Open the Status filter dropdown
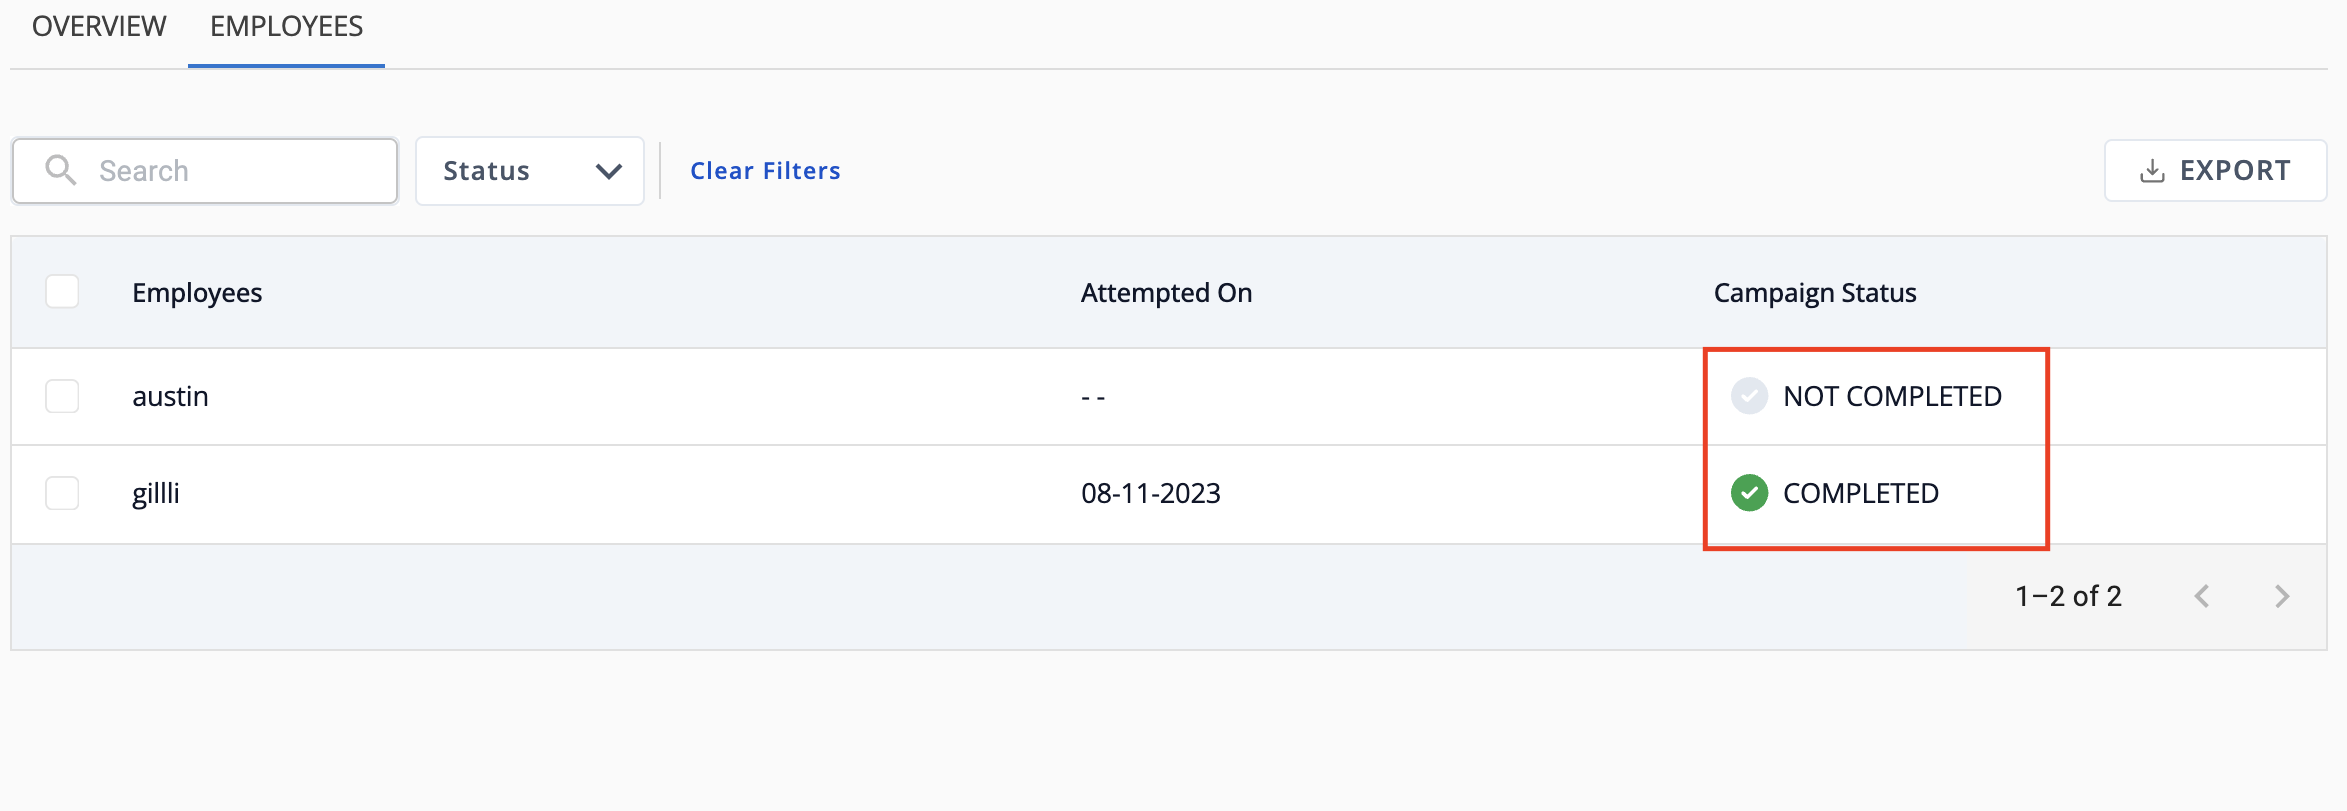The height and width of the screenshot is (811, 2347). pos(530,171)
